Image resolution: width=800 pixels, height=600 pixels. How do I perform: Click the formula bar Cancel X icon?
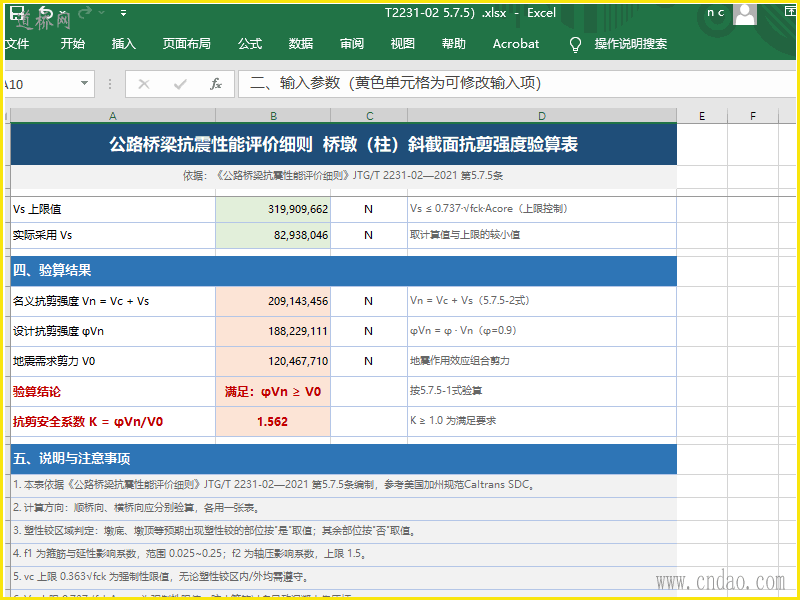click(144, 84)
